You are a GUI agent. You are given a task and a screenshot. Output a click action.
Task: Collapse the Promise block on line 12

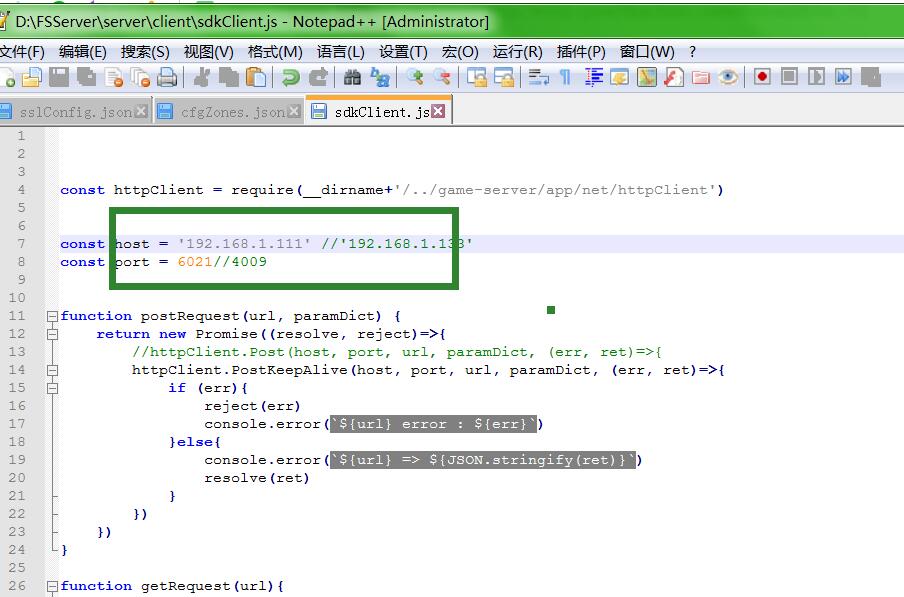(52, 334)
